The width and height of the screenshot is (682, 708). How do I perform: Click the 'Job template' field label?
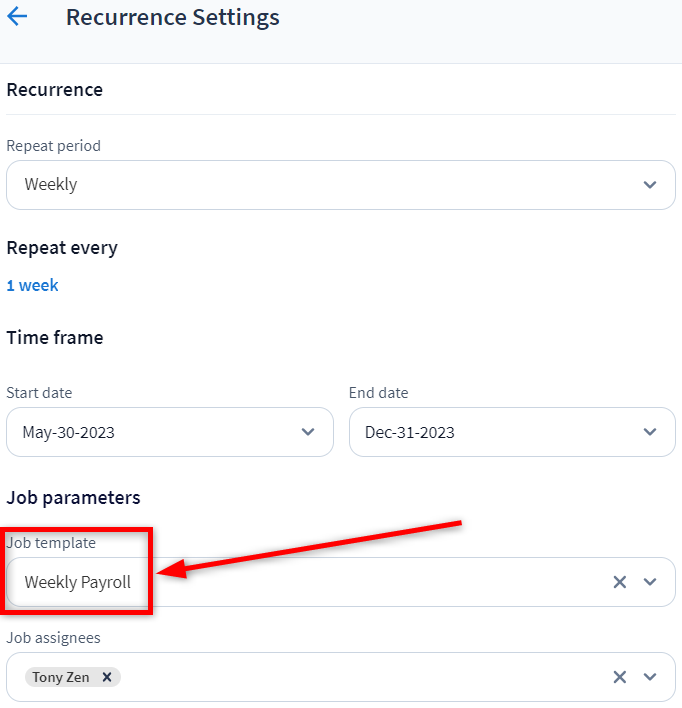point(51,543)
